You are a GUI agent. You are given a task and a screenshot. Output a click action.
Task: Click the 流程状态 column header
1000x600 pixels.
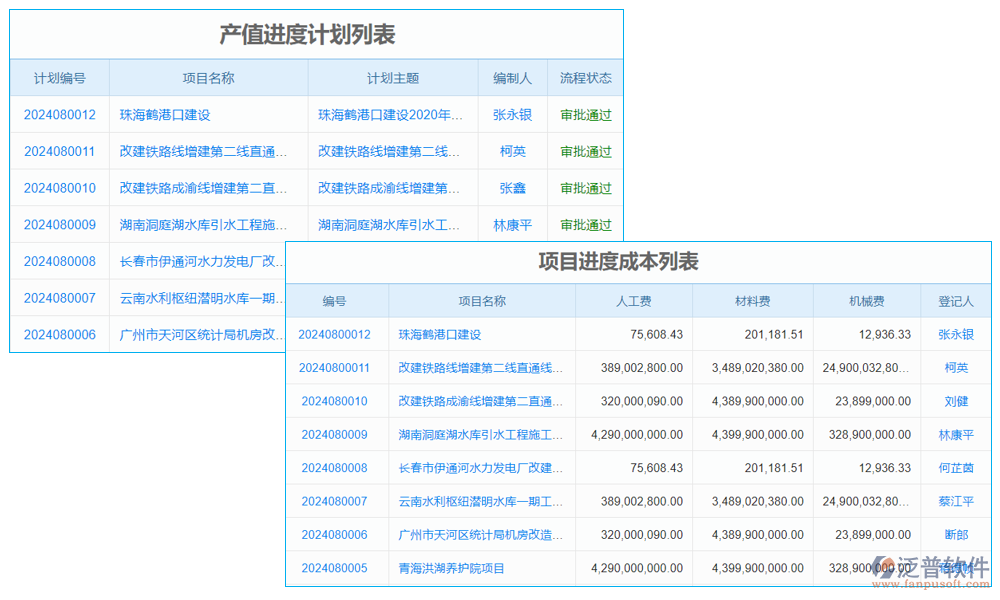[x=585, y=77]
